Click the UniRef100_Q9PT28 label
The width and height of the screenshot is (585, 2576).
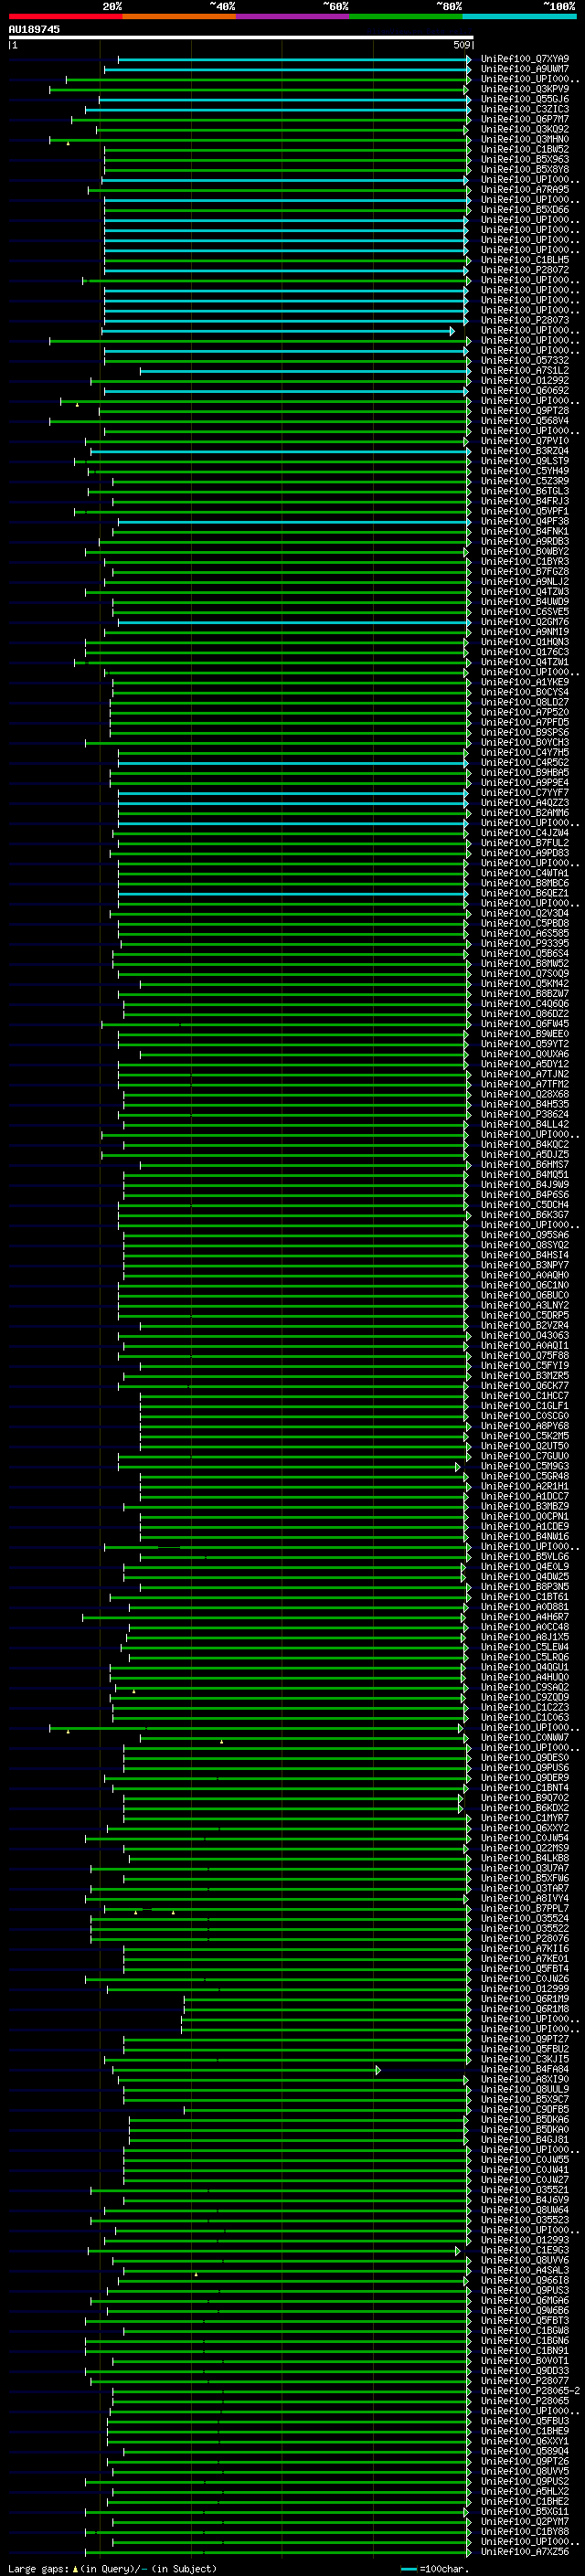click(525, 410)
